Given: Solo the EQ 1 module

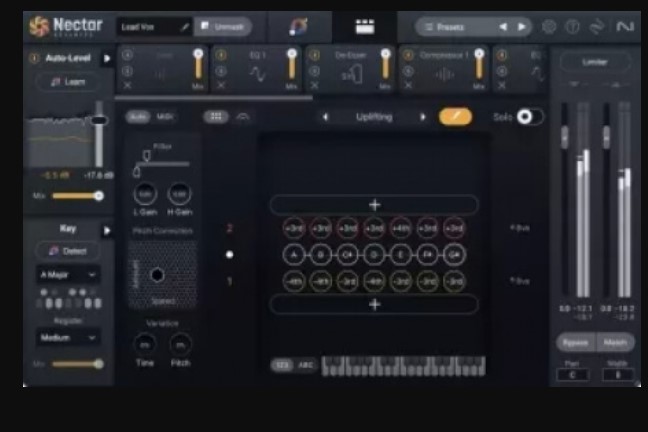Looking at the screenshot, I should (x=221, y=71).
